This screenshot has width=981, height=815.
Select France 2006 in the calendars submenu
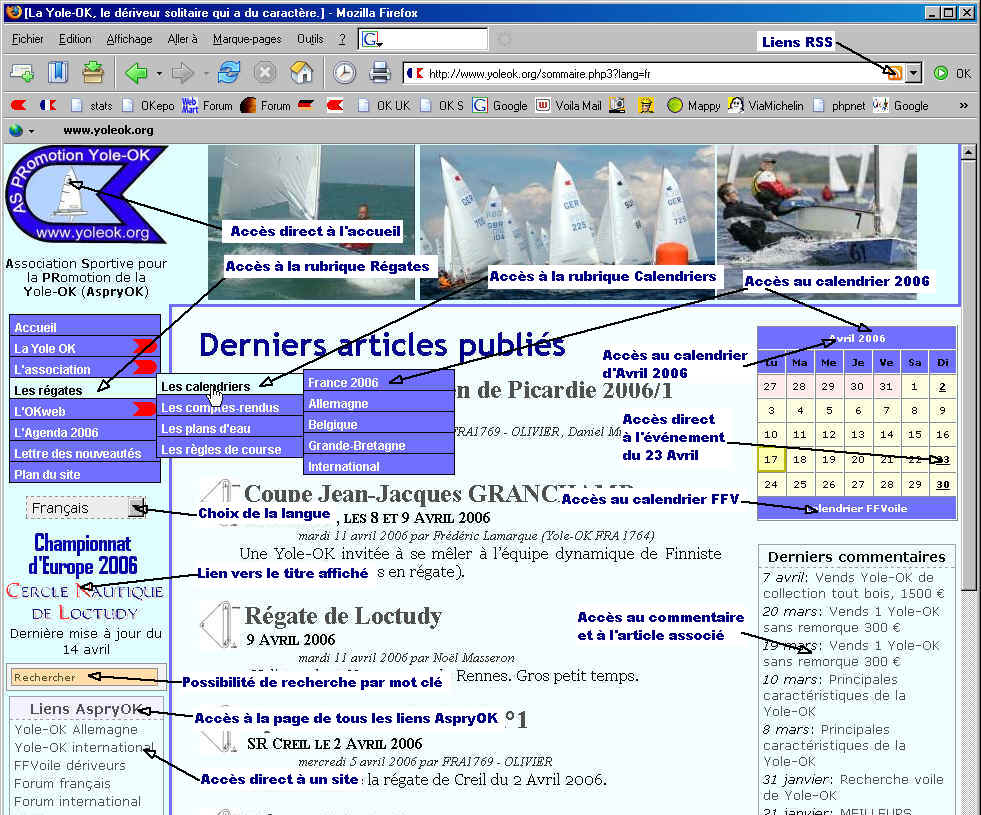343,383
